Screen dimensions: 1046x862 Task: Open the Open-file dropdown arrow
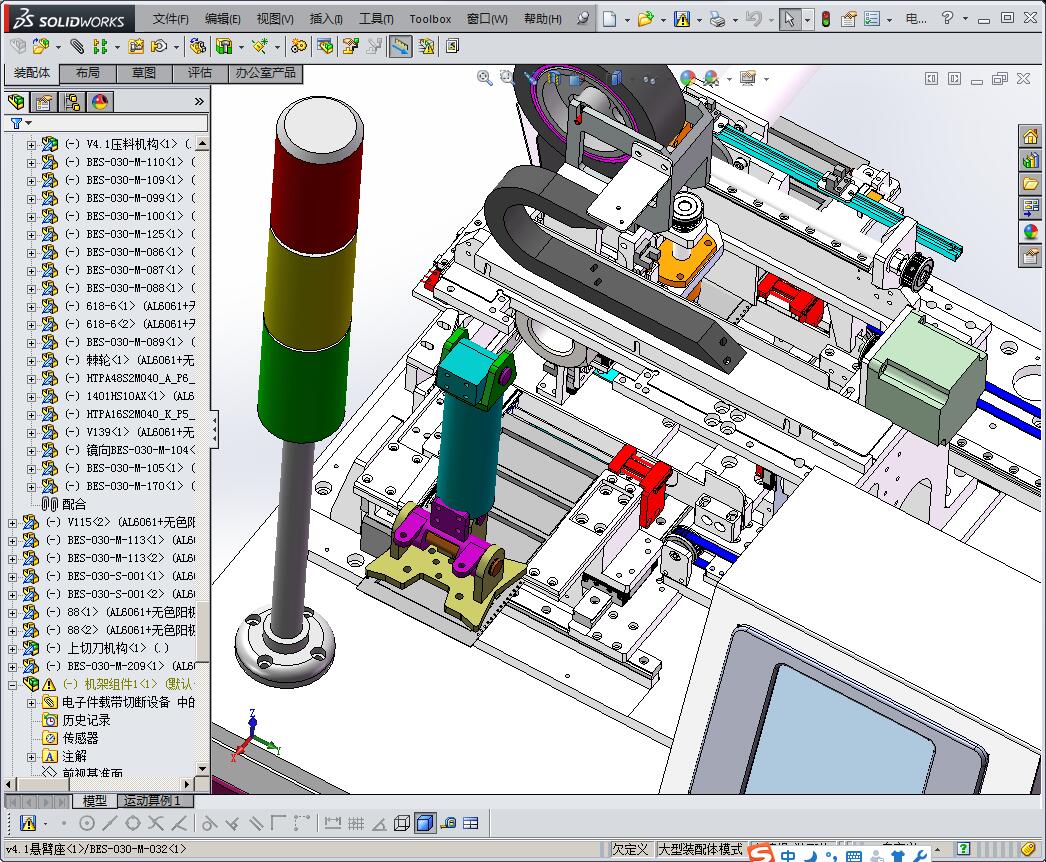coord(663,20)
